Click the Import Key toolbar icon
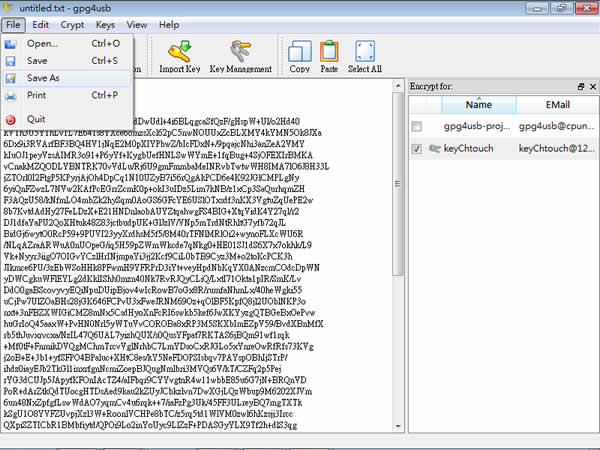600x450 pixels. (x=179, y=56)
